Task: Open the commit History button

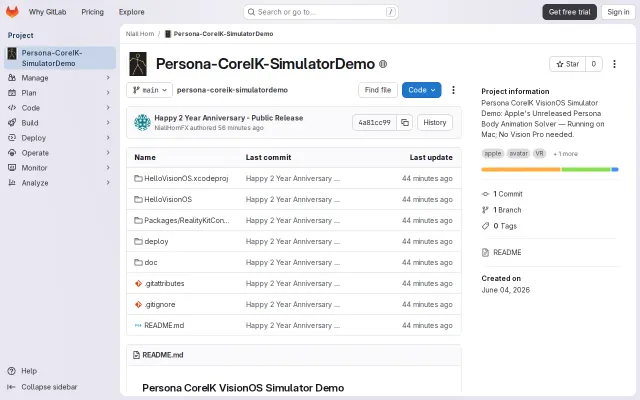Action: point(435,122)
